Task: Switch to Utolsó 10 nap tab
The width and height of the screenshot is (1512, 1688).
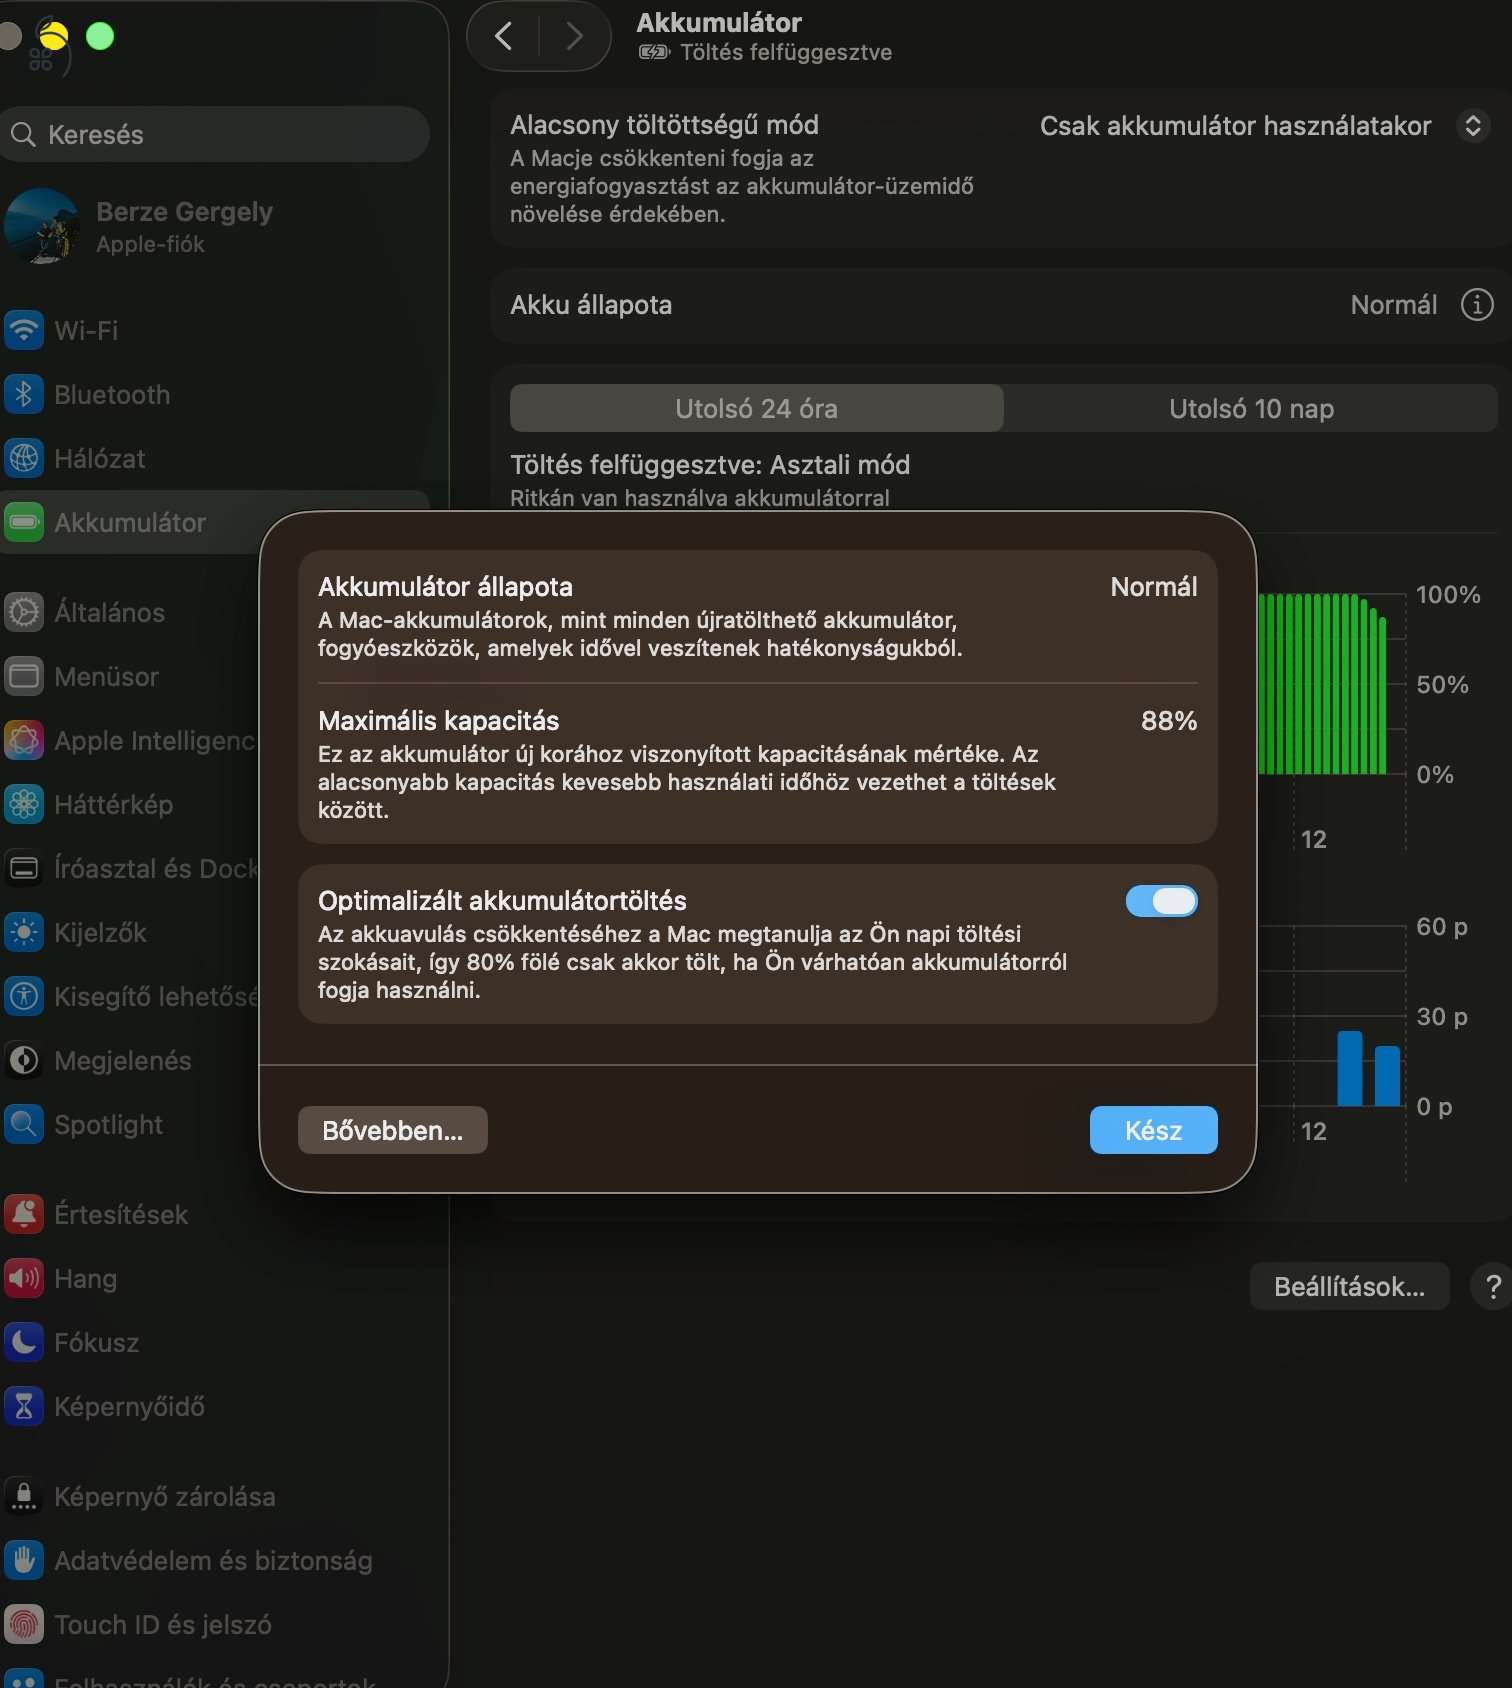Action: tap(1251, 408)
